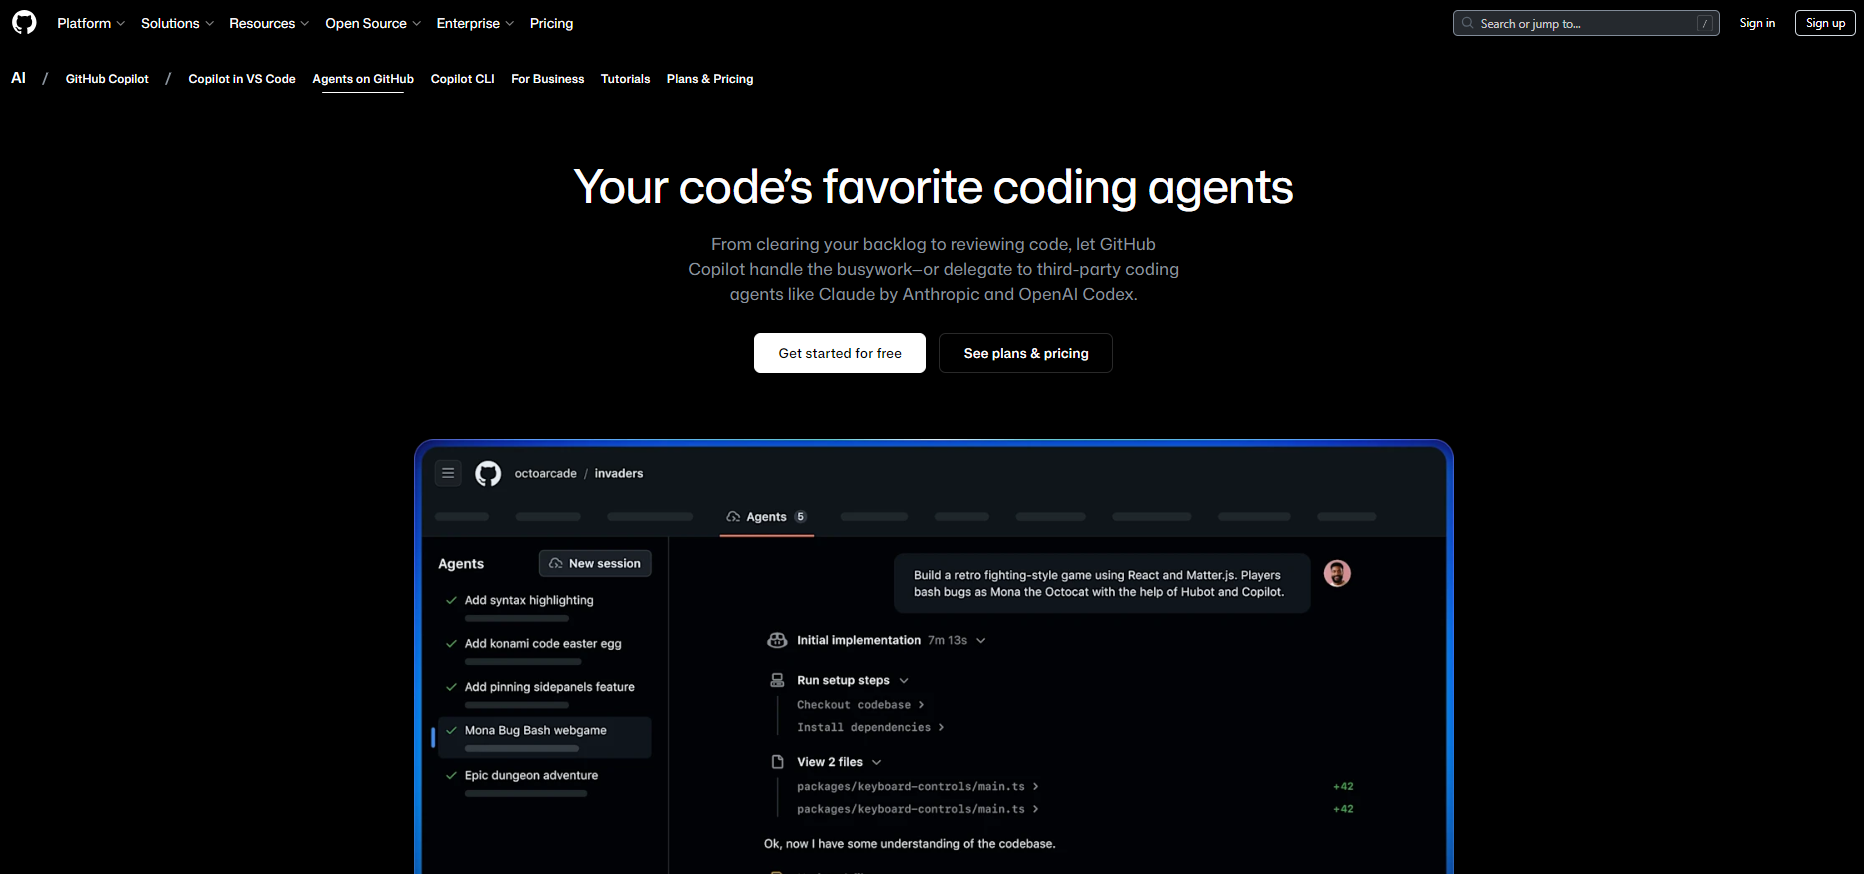Select the Mona Bug Bash webgame session

(544, 737)
